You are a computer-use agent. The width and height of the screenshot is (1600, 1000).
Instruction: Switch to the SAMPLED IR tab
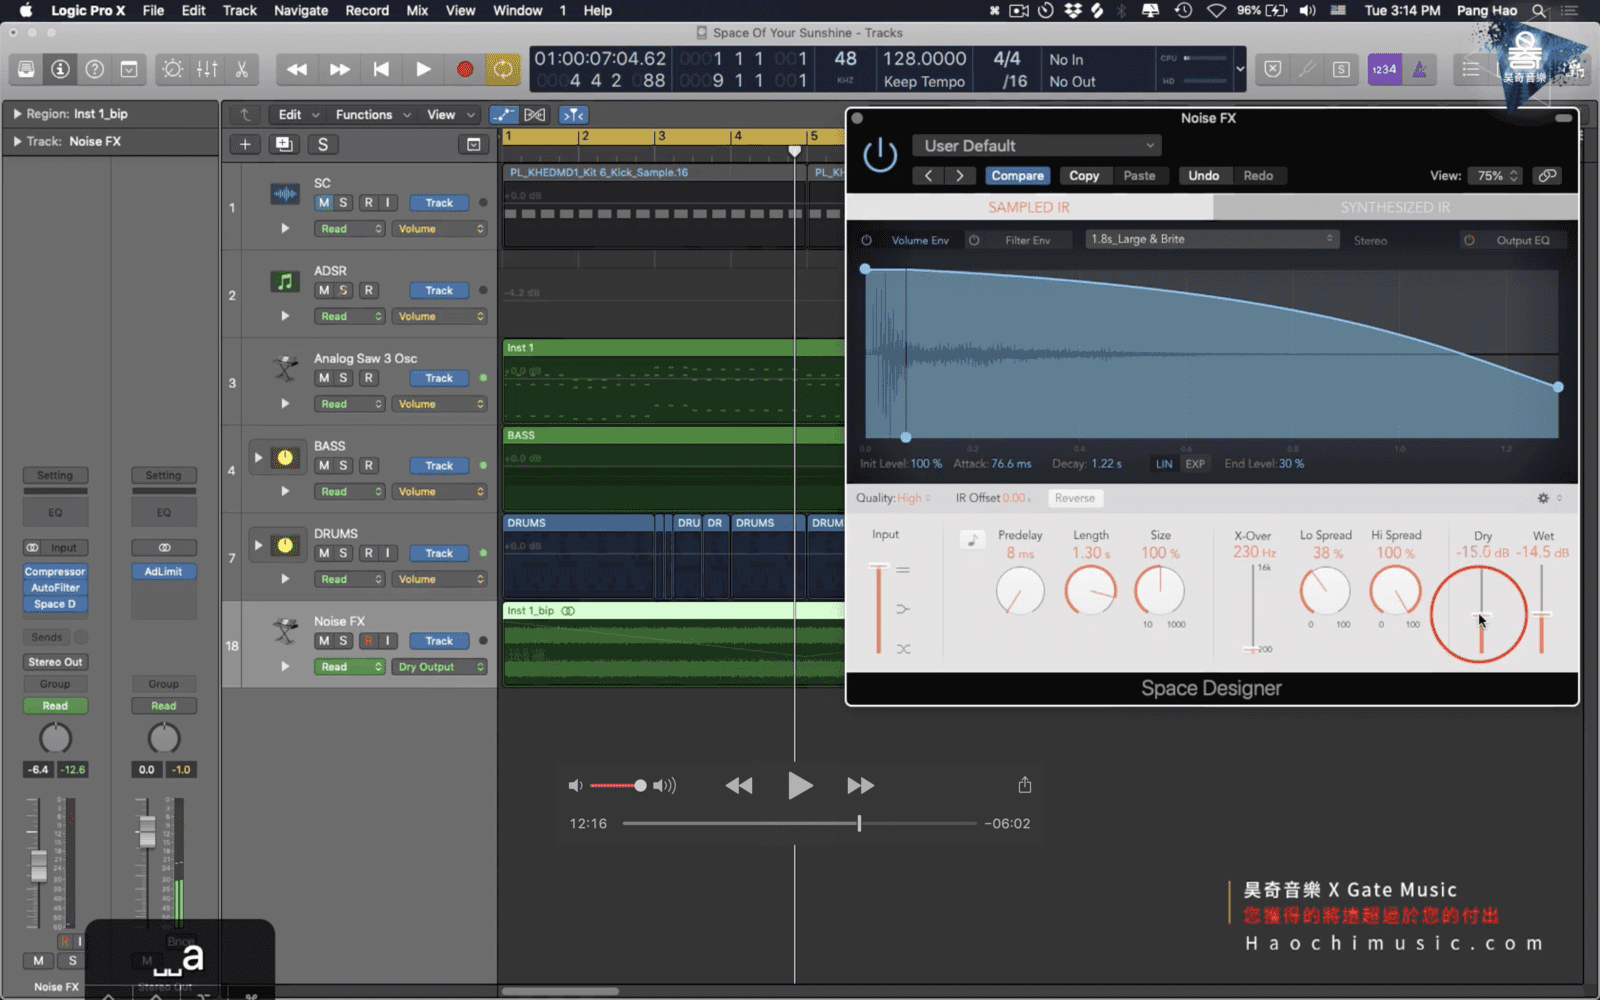1029,207
